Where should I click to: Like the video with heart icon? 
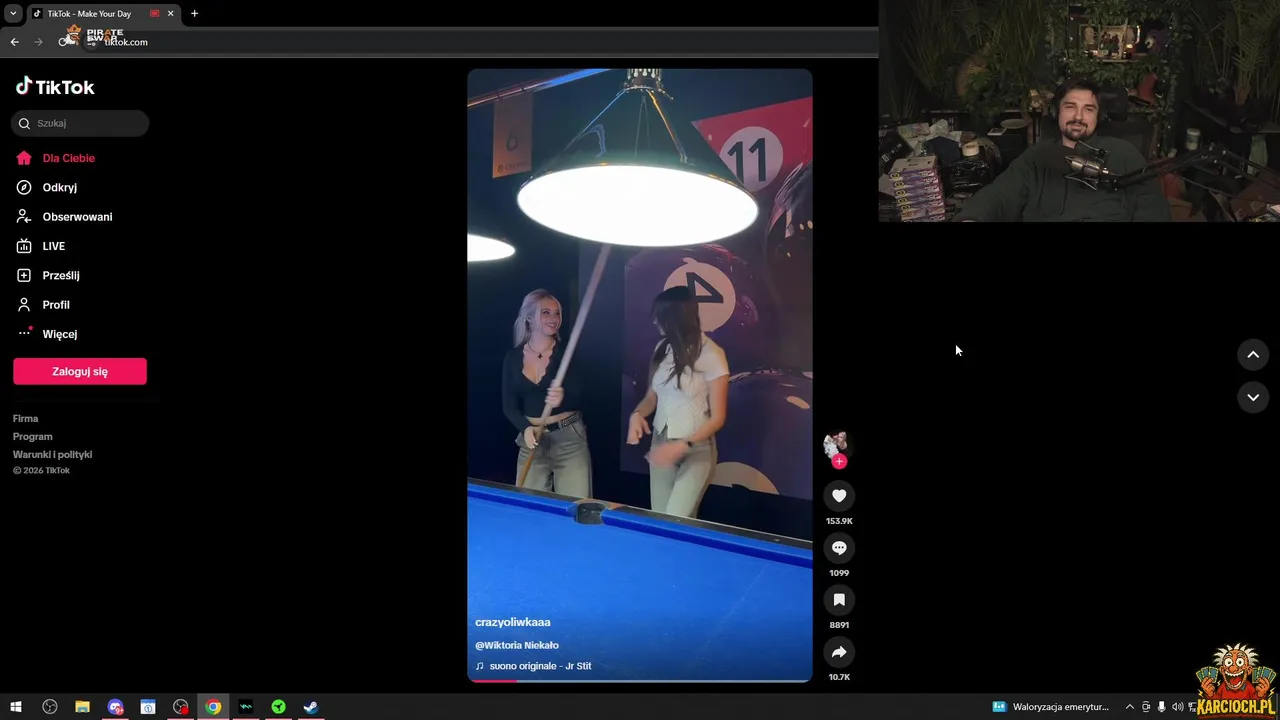(839, 496)
